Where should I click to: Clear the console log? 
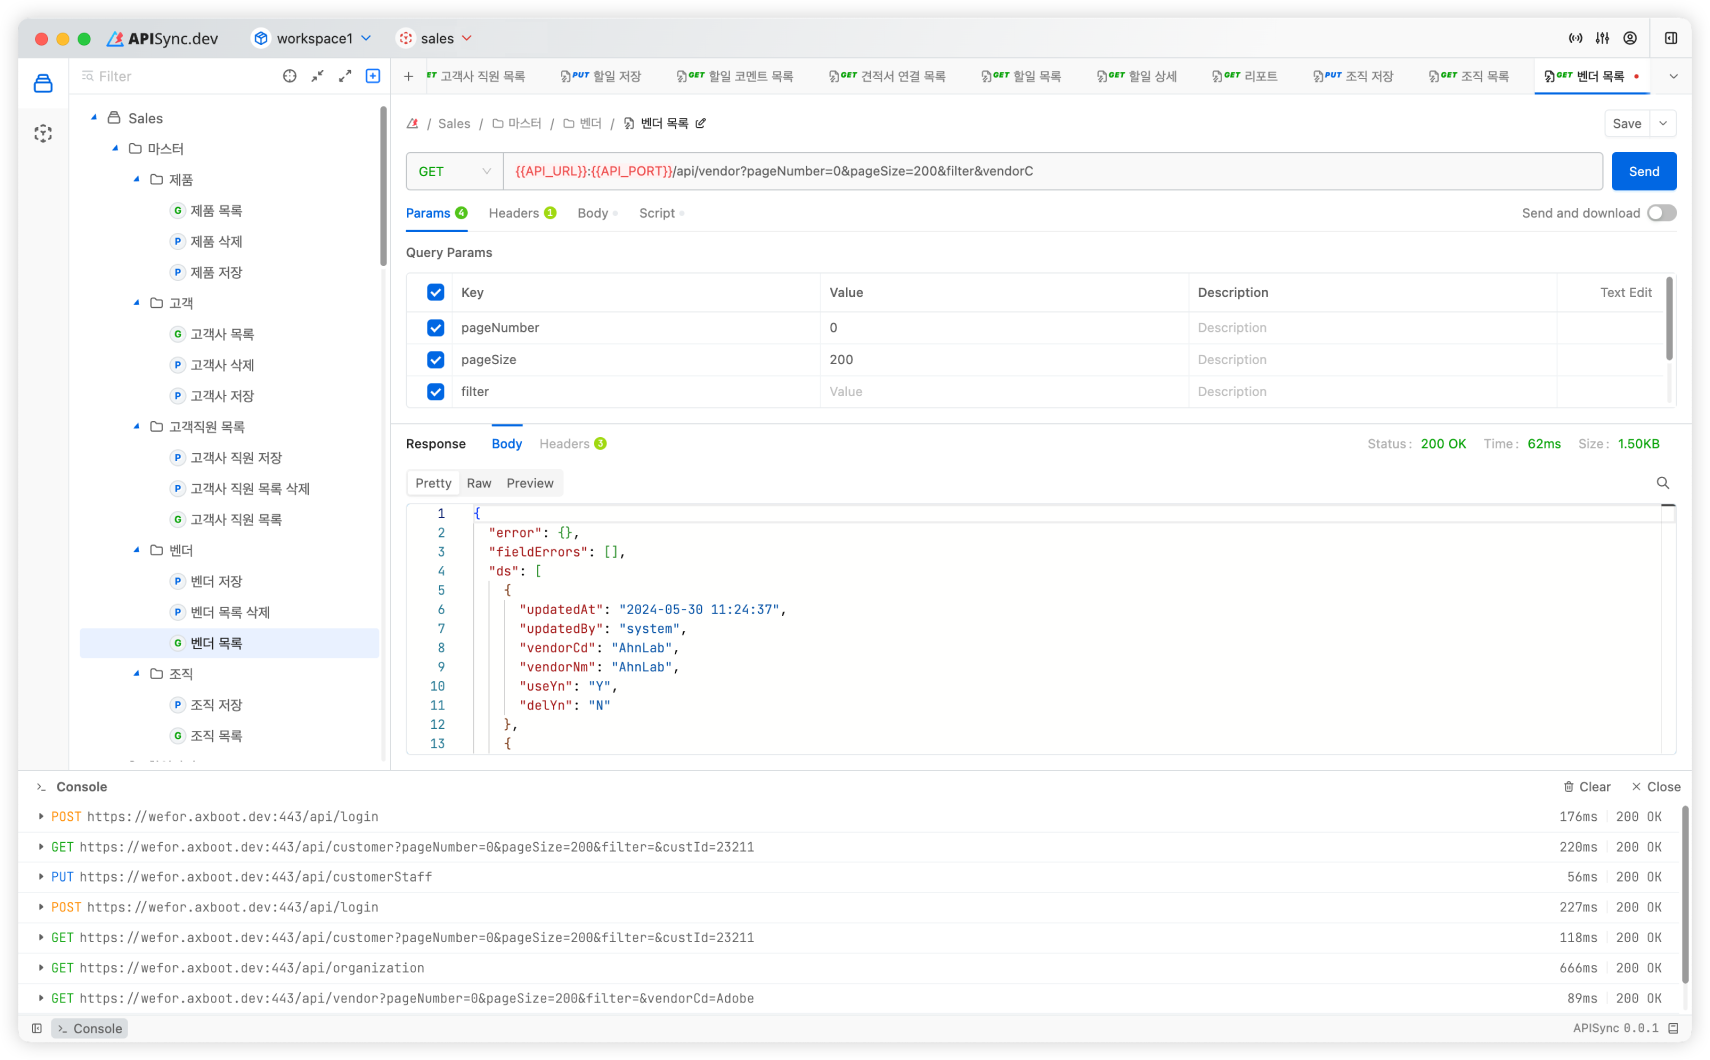[1587, 787]
